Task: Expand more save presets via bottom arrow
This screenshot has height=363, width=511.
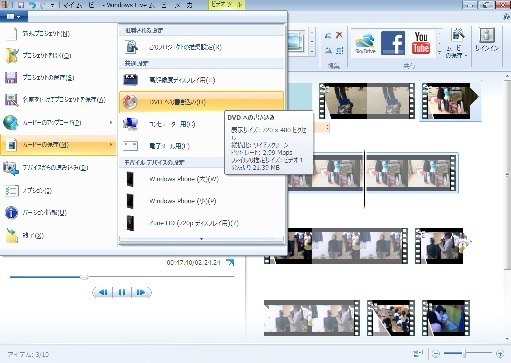Action: coord(201,239)
